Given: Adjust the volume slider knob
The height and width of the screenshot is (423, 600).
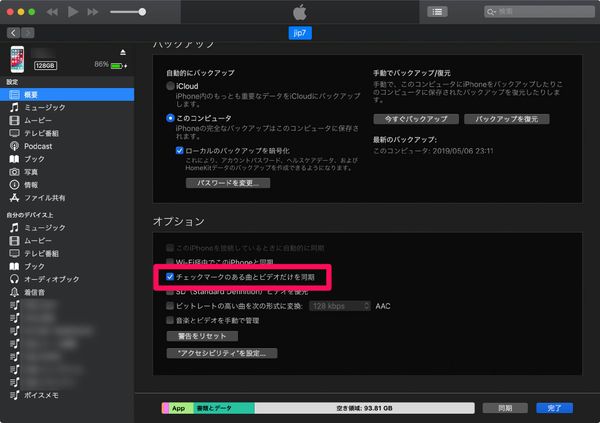Looking at the screenshot, I should pos(142,12).
